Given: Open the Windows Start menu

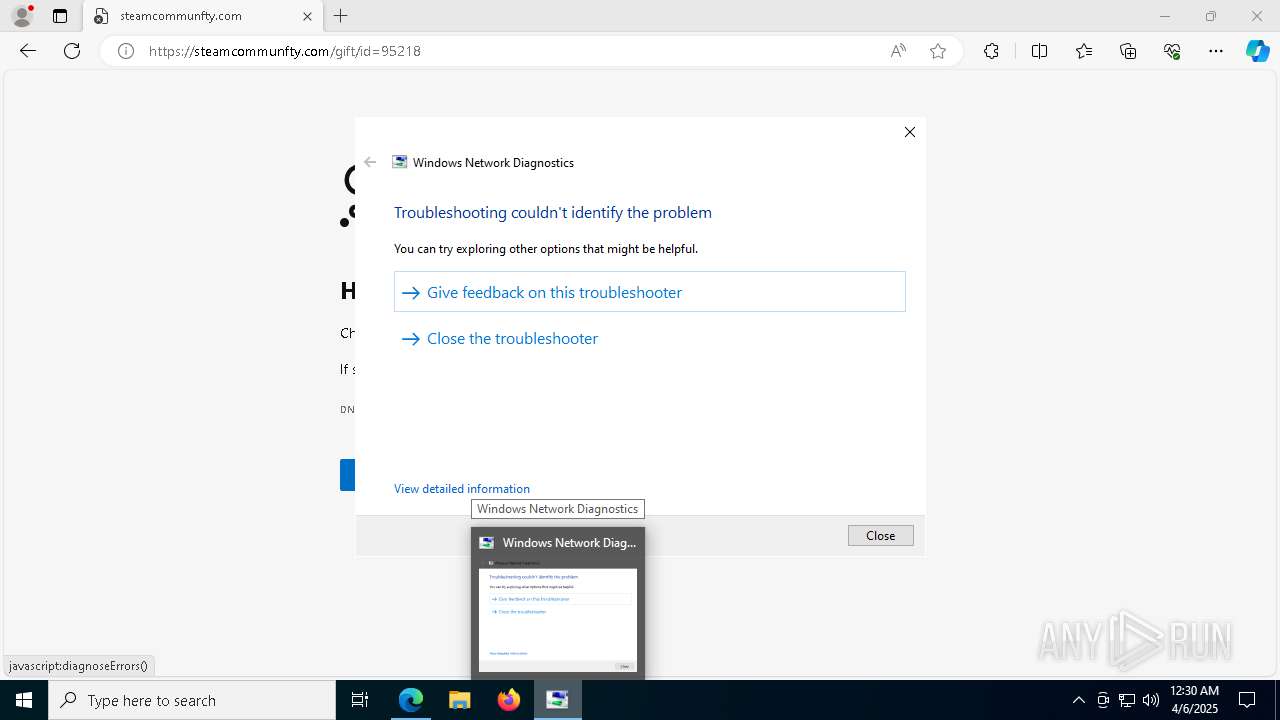Looking at the screenshot, I should tap(24, 700).
